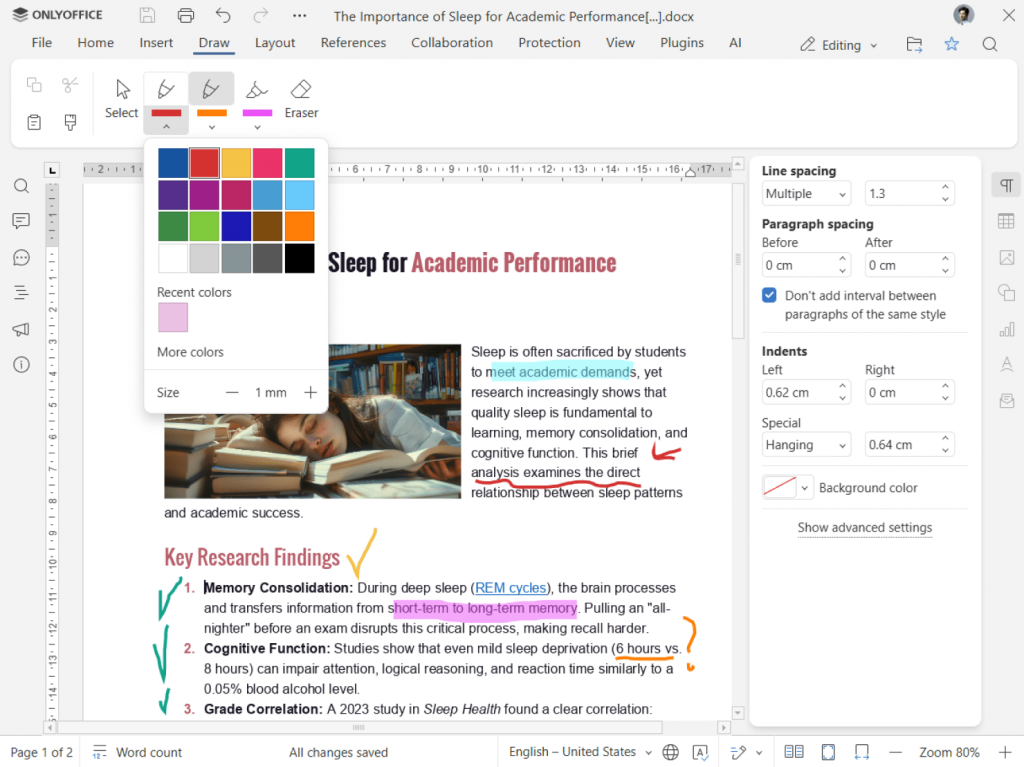This screenshot has height=767, width=1024.
Task: Click the Undo arrow
Action: [x=223, y=16]
